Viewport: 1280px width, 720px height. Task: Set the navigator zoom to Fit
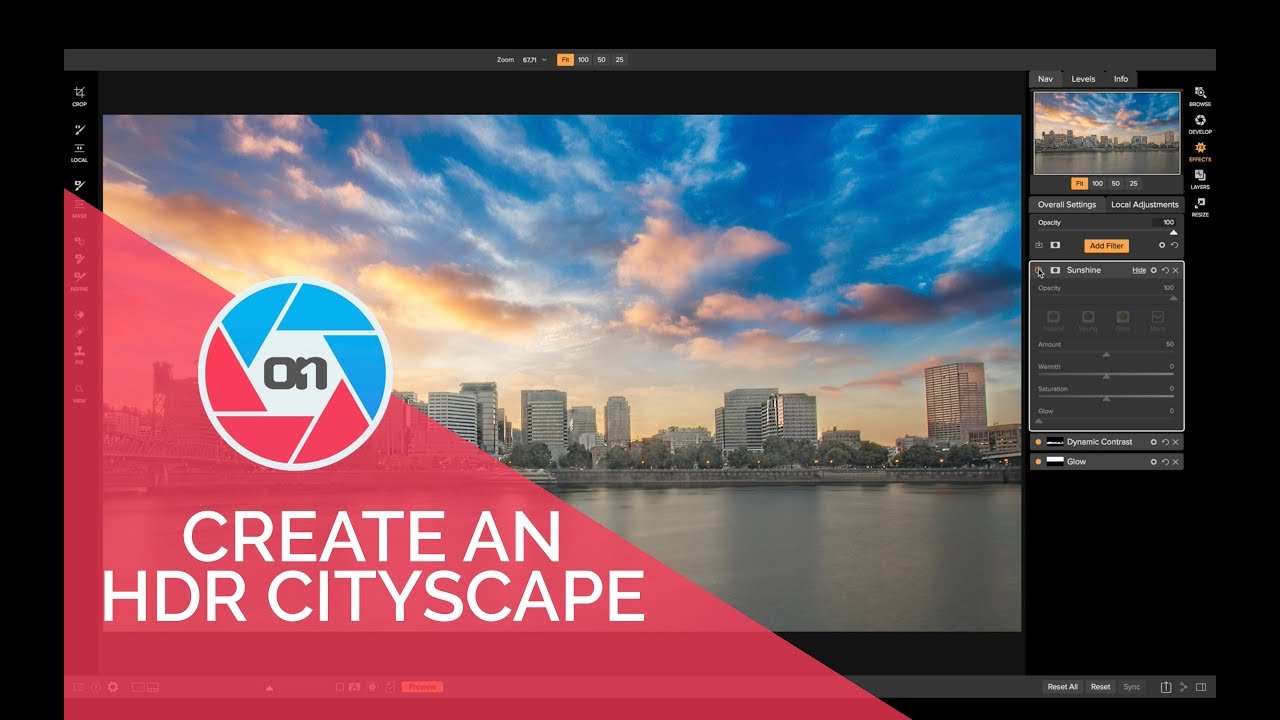[1079, 184]
